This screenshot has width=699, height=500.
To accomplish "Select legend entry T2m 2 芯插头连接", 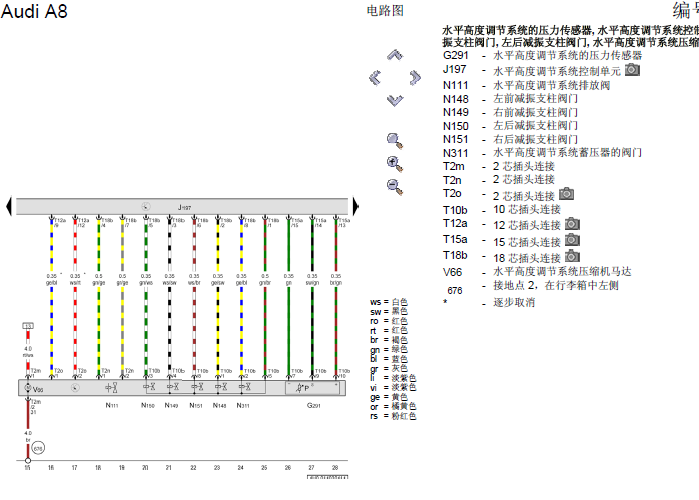I will click(499, 166).
